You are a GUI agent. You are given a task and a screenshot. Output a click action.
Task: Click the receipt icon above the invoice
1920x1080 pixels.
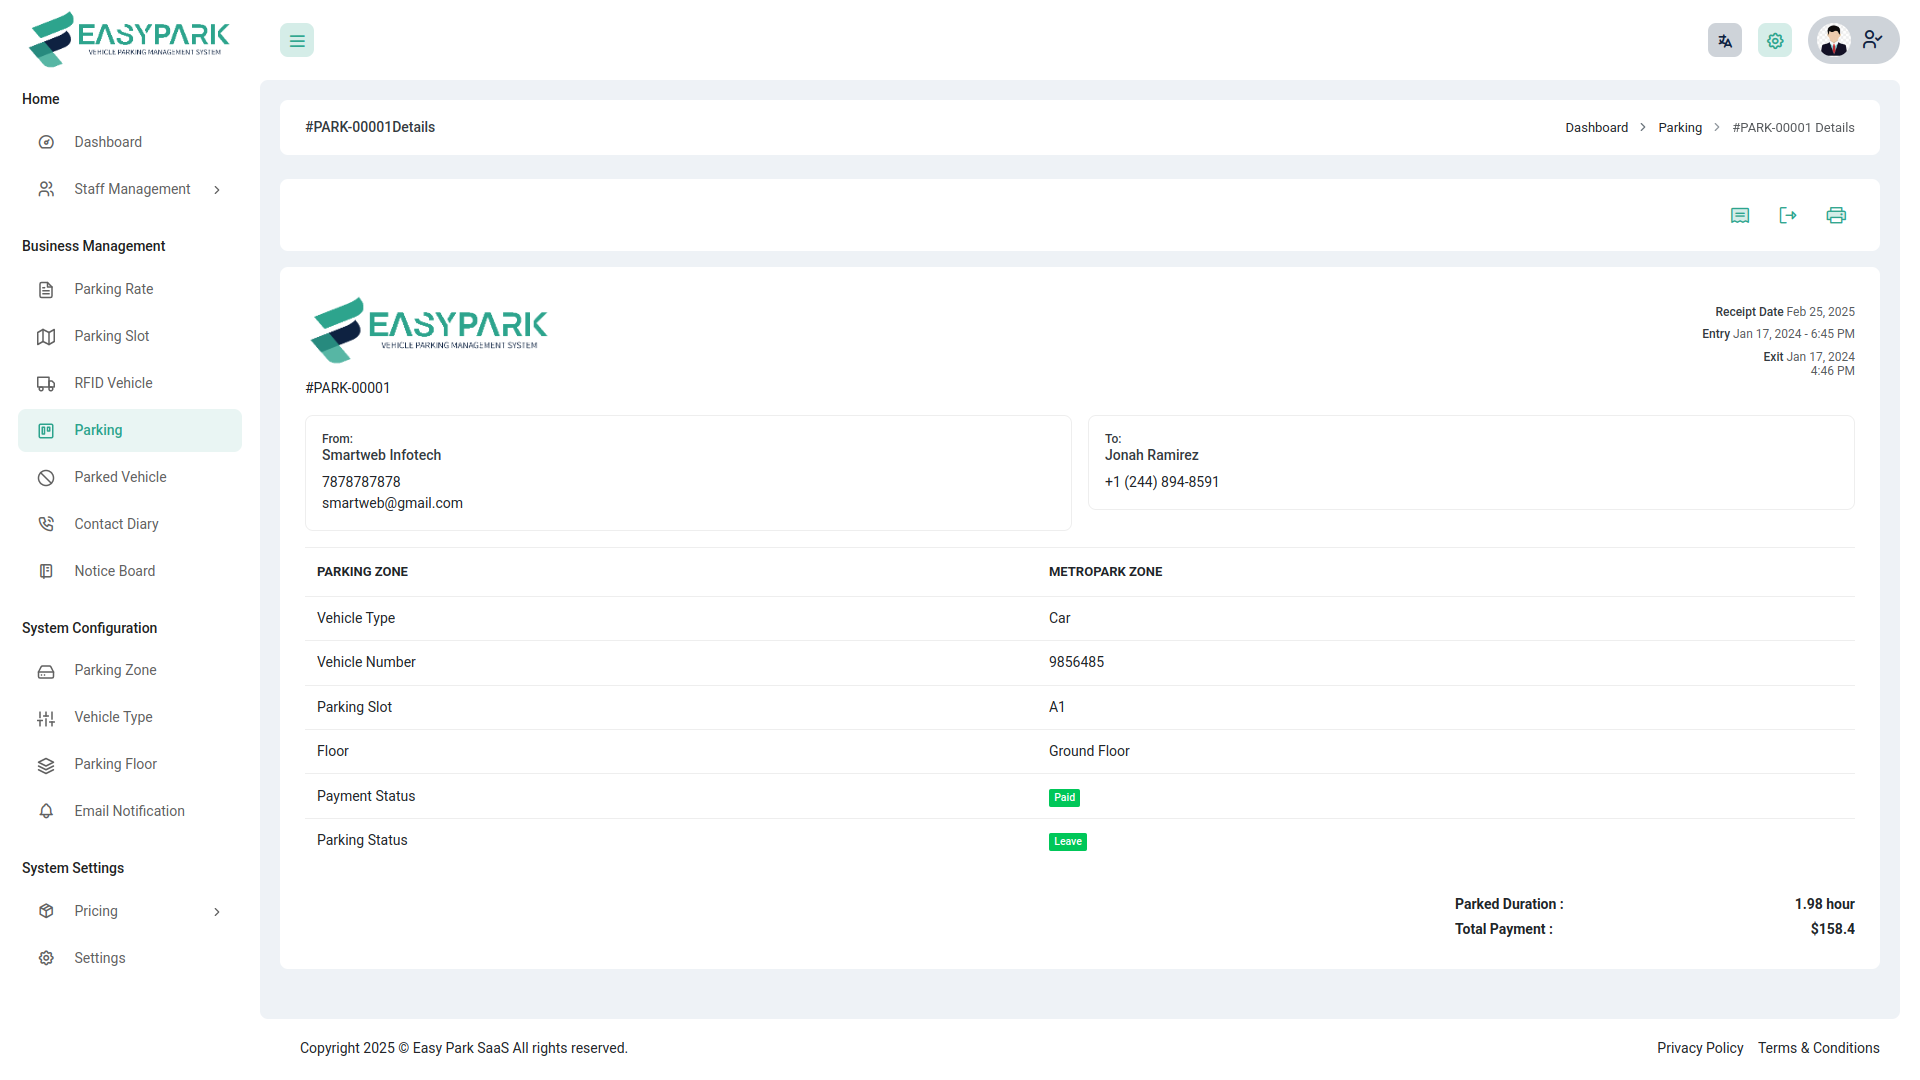point(1740,215)
